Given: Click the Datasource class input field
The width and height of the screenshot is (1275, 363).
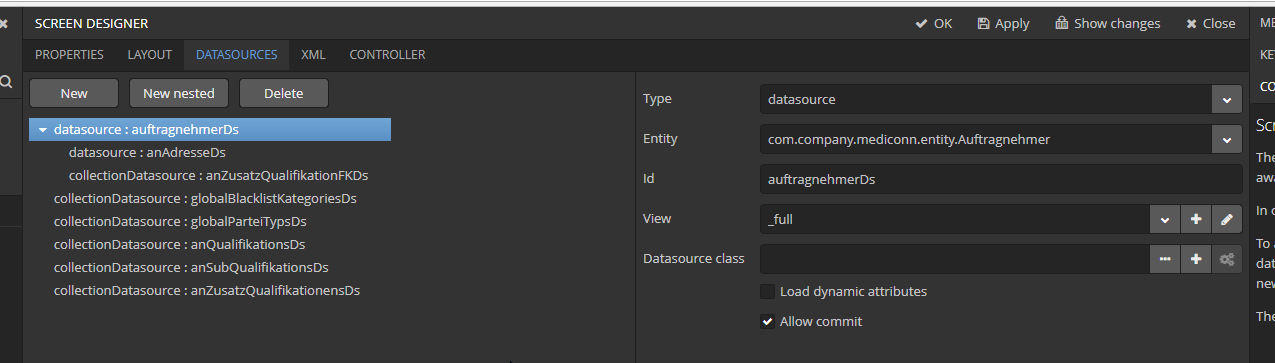Looking at the screenshot, I should pyautogui.click(x=955, y=259).
